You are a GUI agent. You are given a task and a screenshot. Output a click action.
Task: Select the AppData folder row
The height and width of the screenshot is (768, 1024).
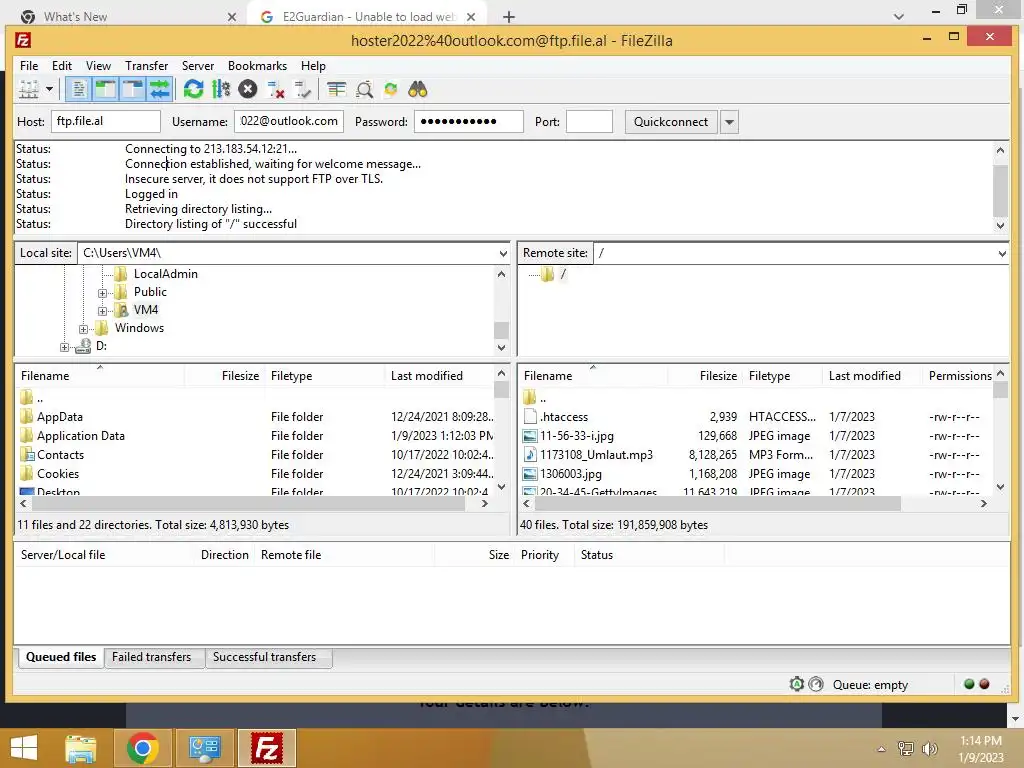[x=255, y=417]
